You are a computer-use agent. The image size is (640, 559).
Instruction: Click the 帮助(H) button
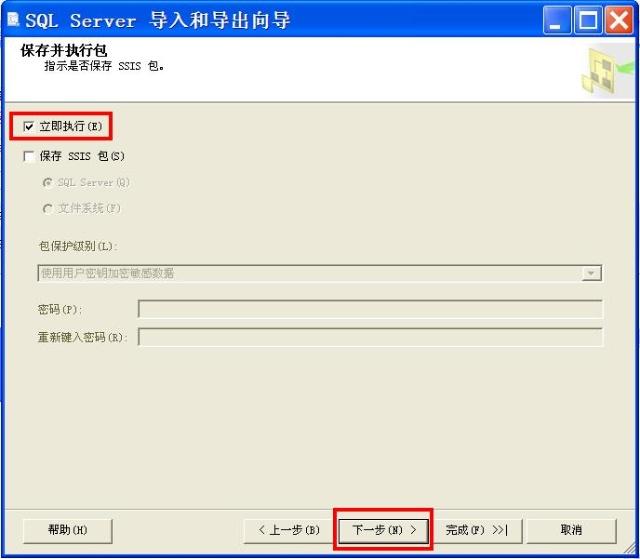coord(68,530)
